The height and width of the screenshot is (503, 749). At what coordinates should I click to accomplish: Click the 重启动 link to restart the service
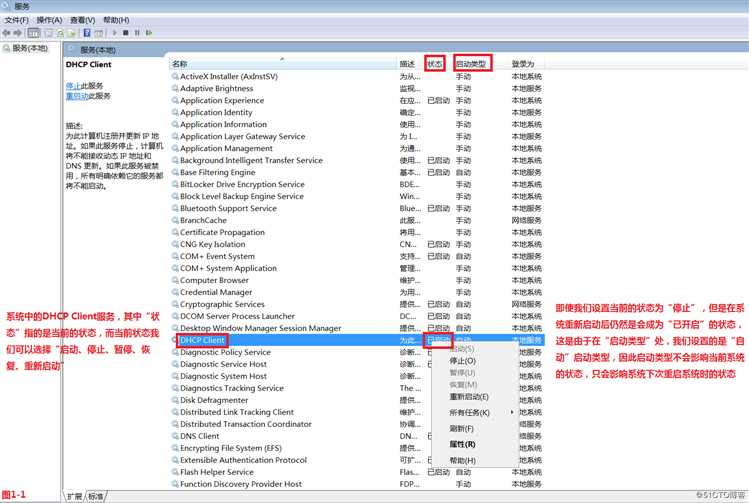[x=77, y=96]
